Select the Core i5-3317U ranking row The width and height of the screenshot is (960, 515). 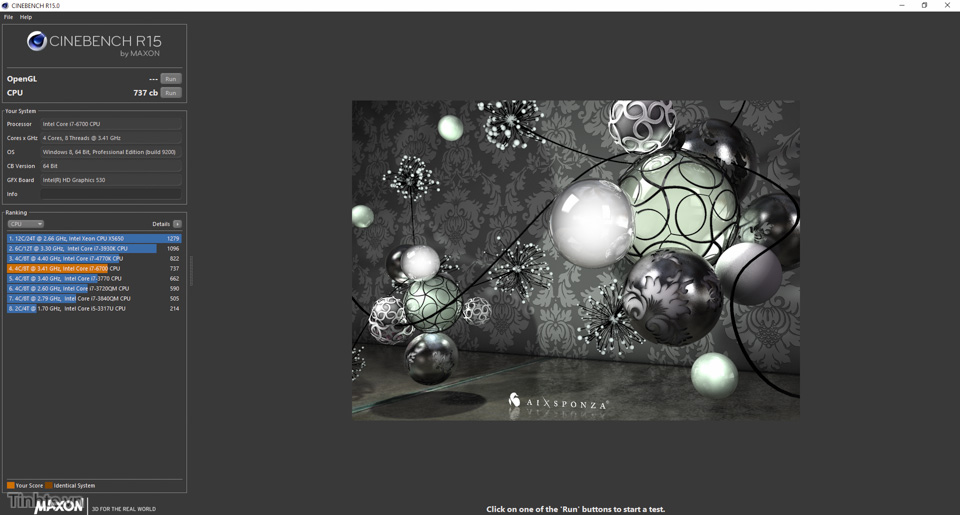click(94, 309)
